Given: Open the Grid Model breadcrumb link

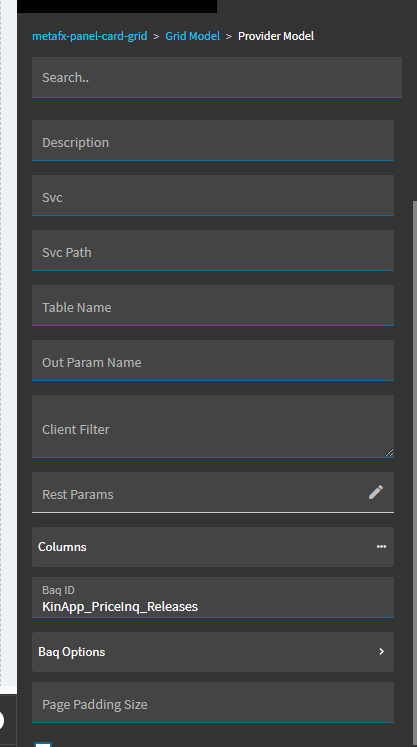Looking at the screenshot, I should click(193, 36).
